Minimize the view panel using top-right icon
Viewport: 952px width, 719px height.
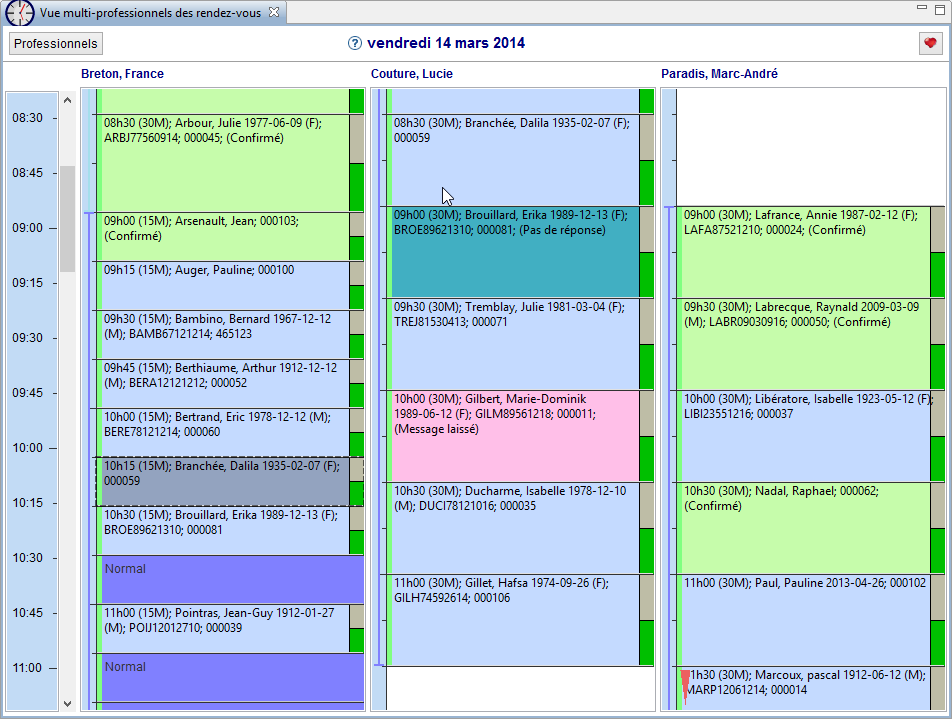click(919, 9)
